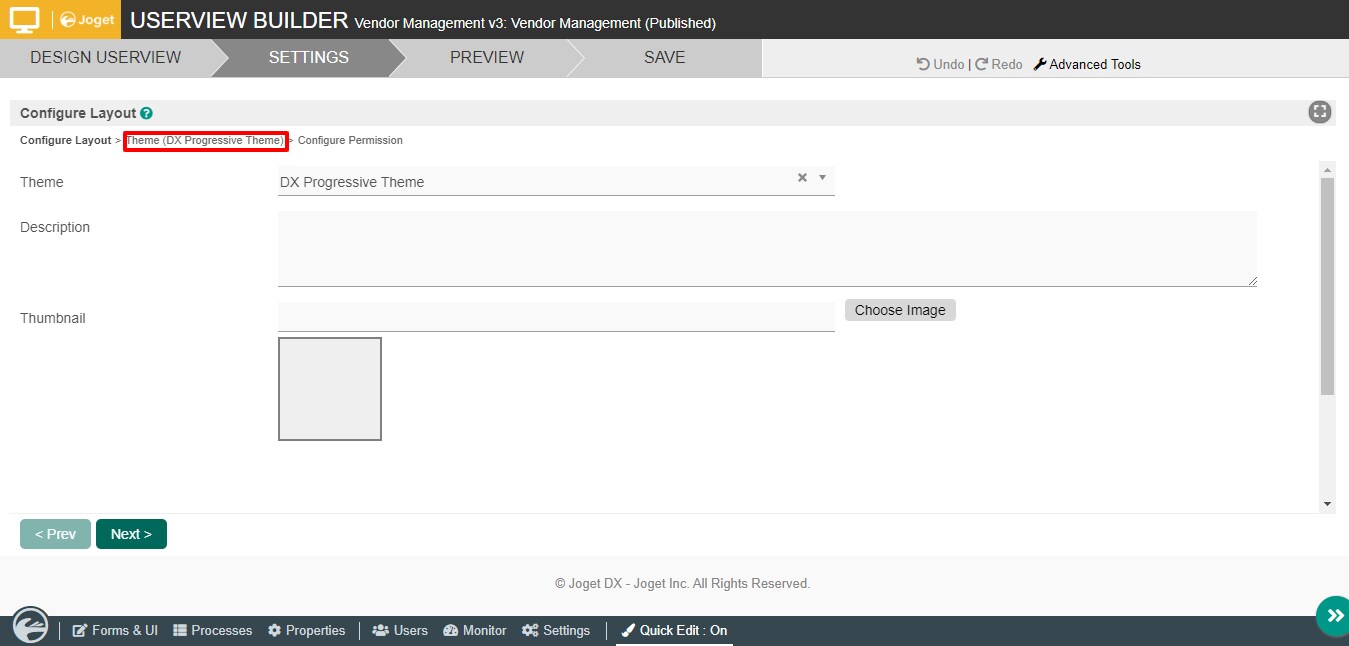Clear the selected DX Progressive Theme
The image size is (1349, 646).
point(802,177)
